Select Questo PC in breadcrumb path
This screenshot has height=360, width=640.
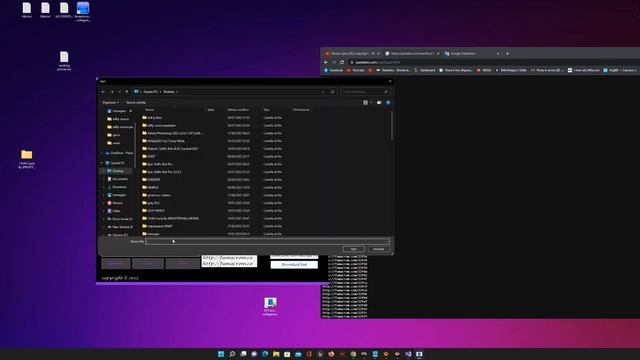151,92
